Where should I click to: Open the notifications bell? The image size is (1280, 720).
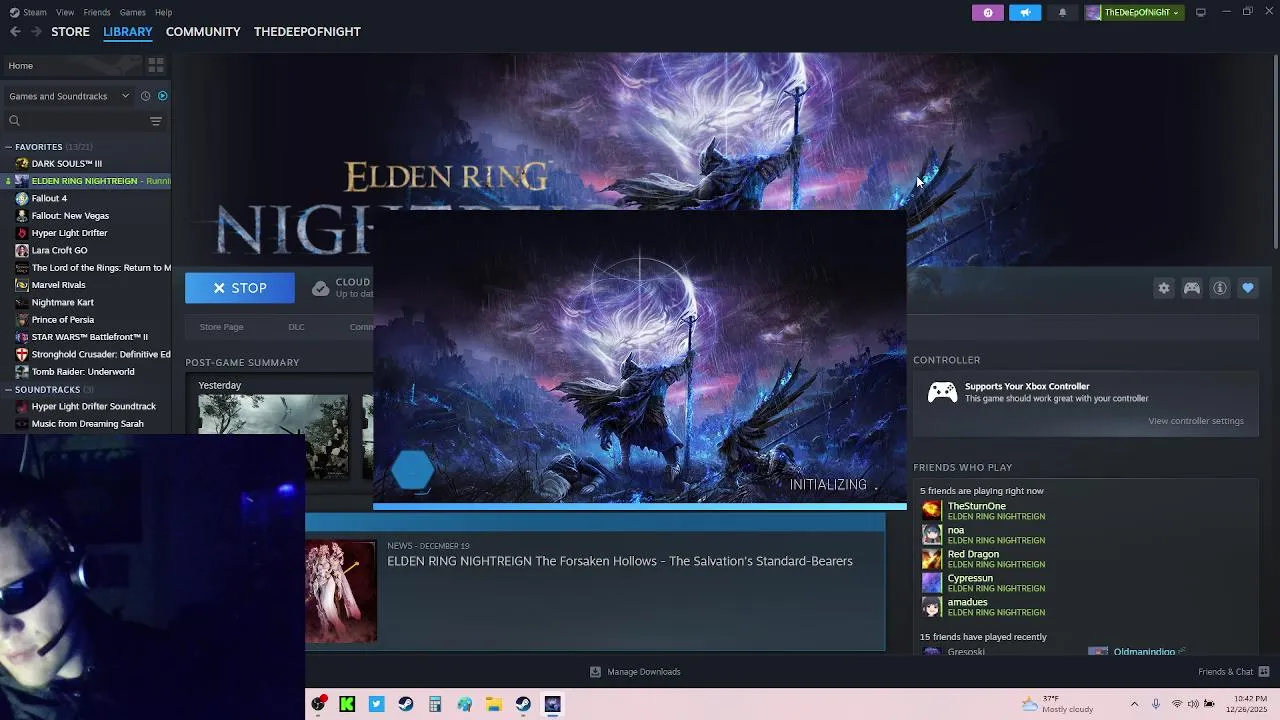pos(1062,12)
